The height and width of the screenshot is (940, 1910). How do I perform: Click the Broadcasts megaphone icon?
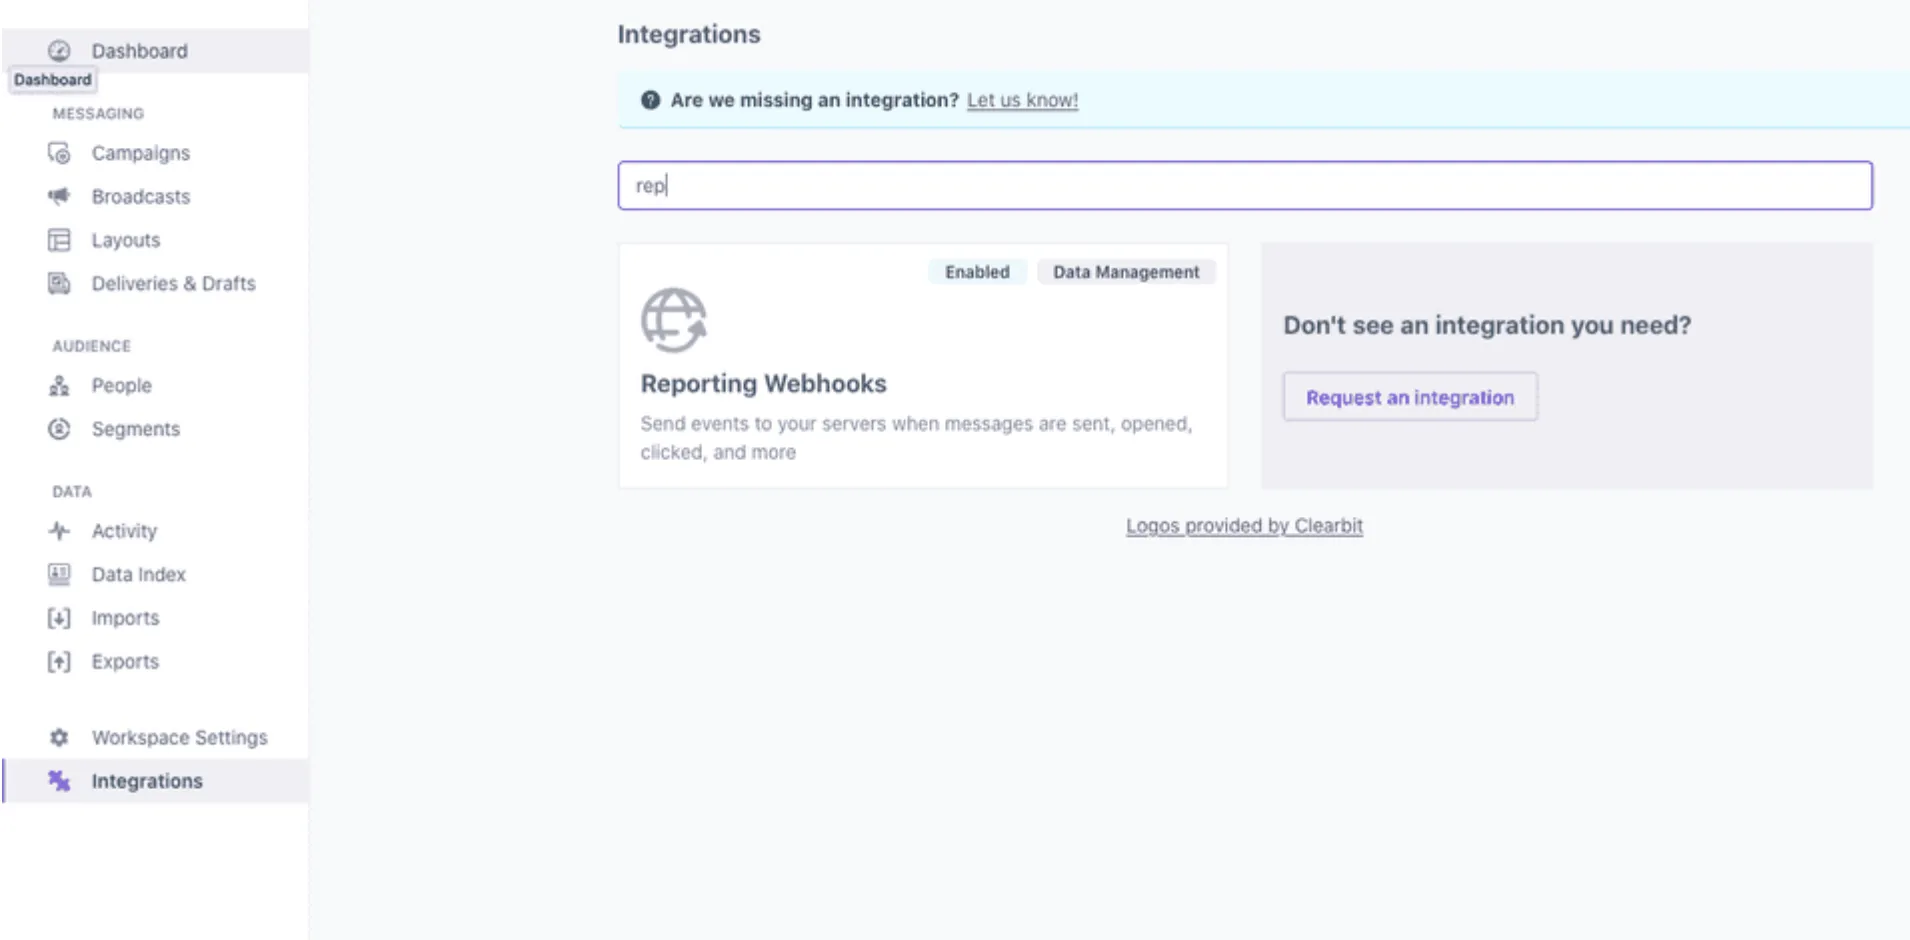[59, 196]
